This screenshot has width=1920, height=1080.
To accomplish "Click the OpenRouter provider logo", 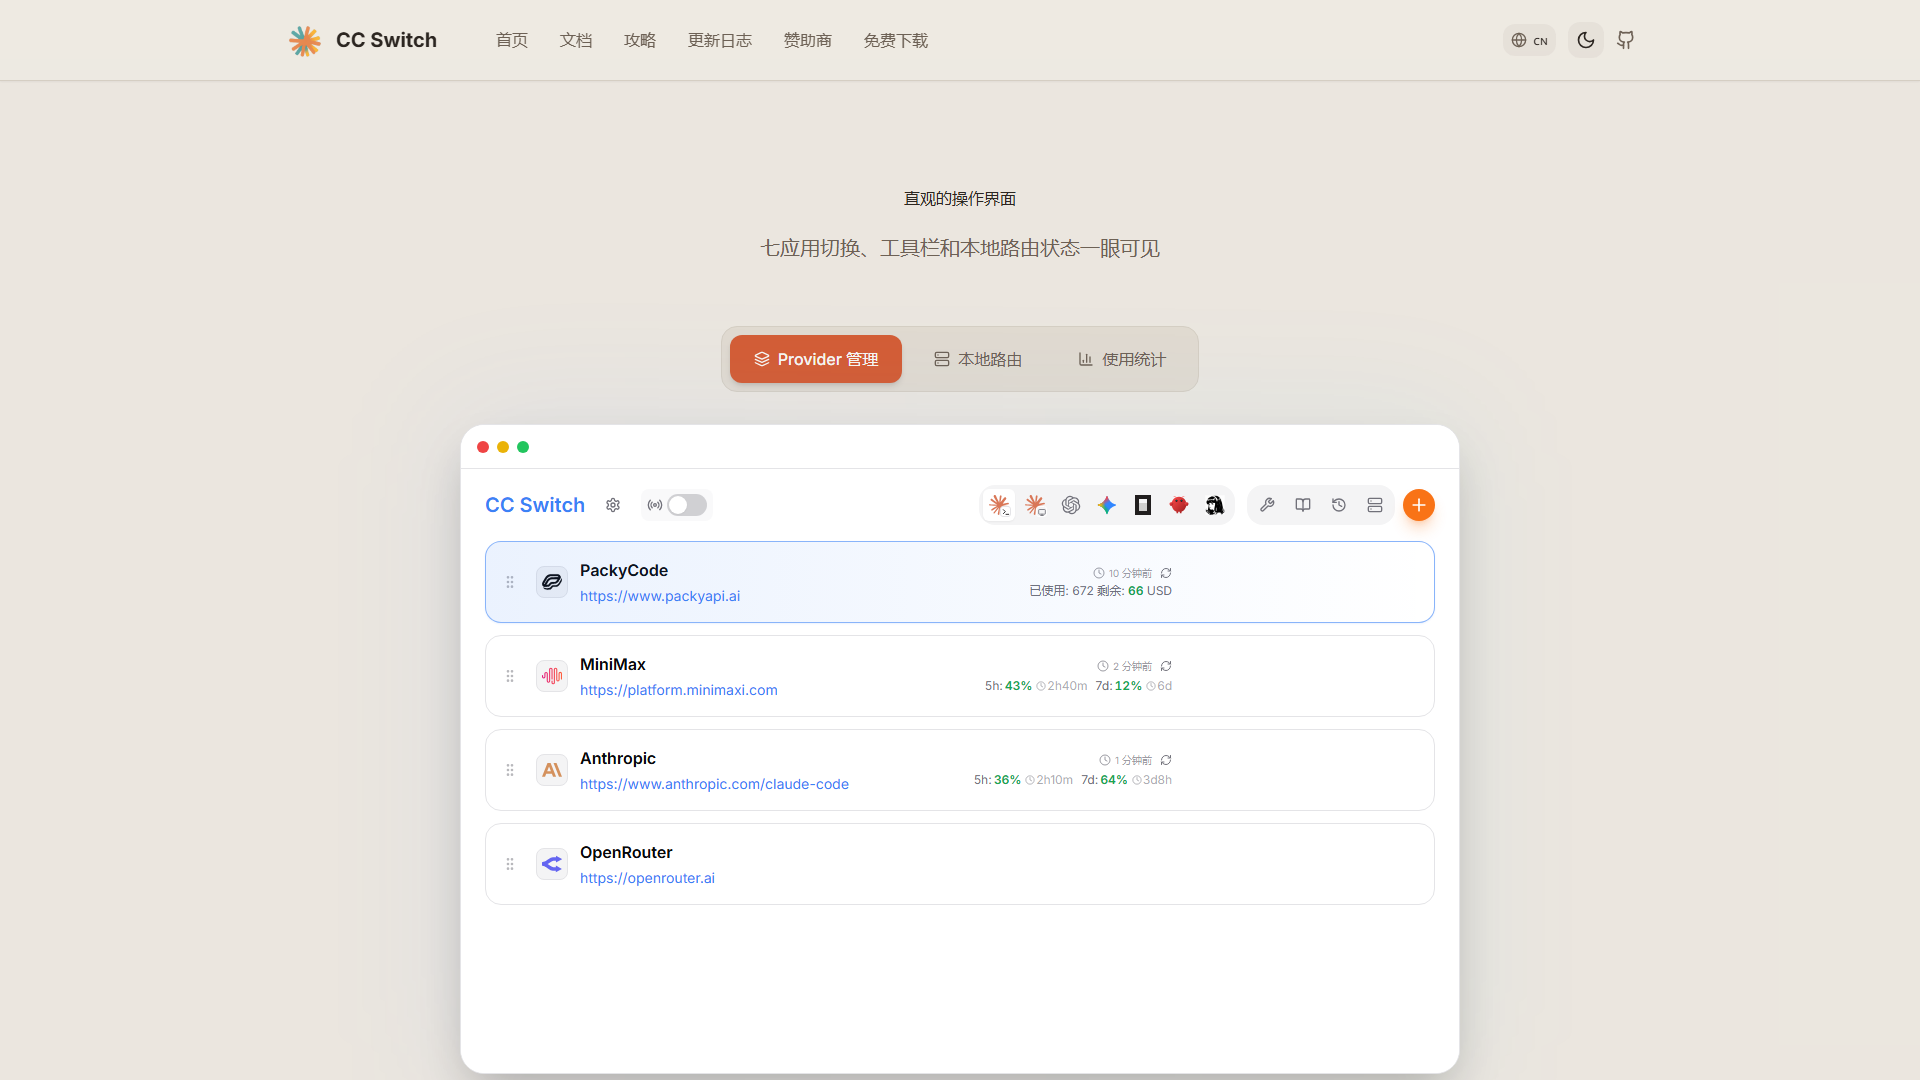I will 552,864.
